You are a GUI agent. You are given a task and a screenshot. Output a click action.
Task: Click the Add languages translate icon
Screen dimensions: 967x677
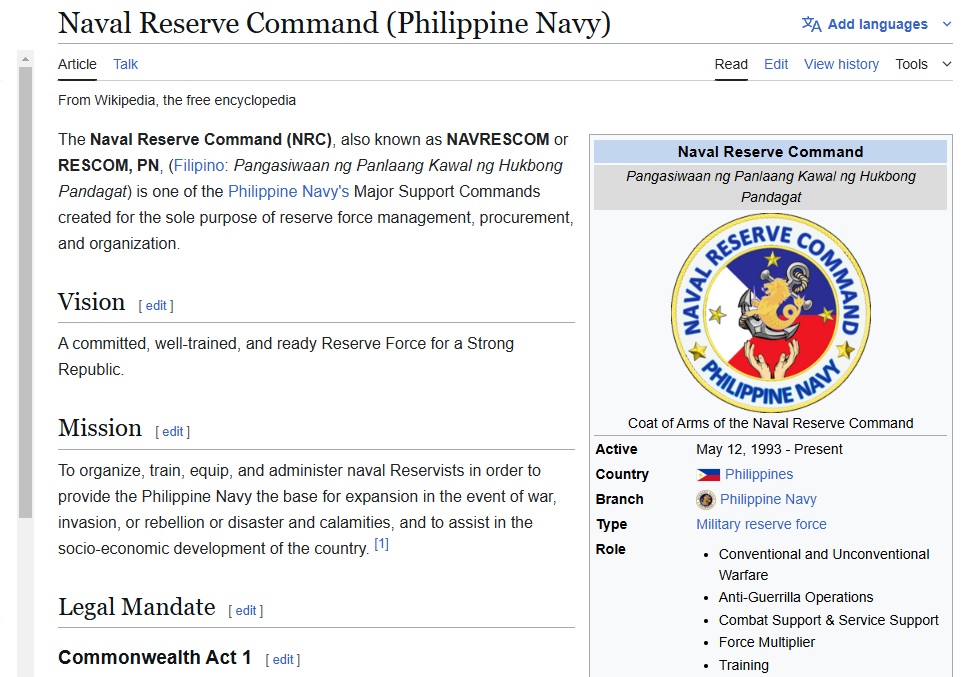[x=812, y=24]
